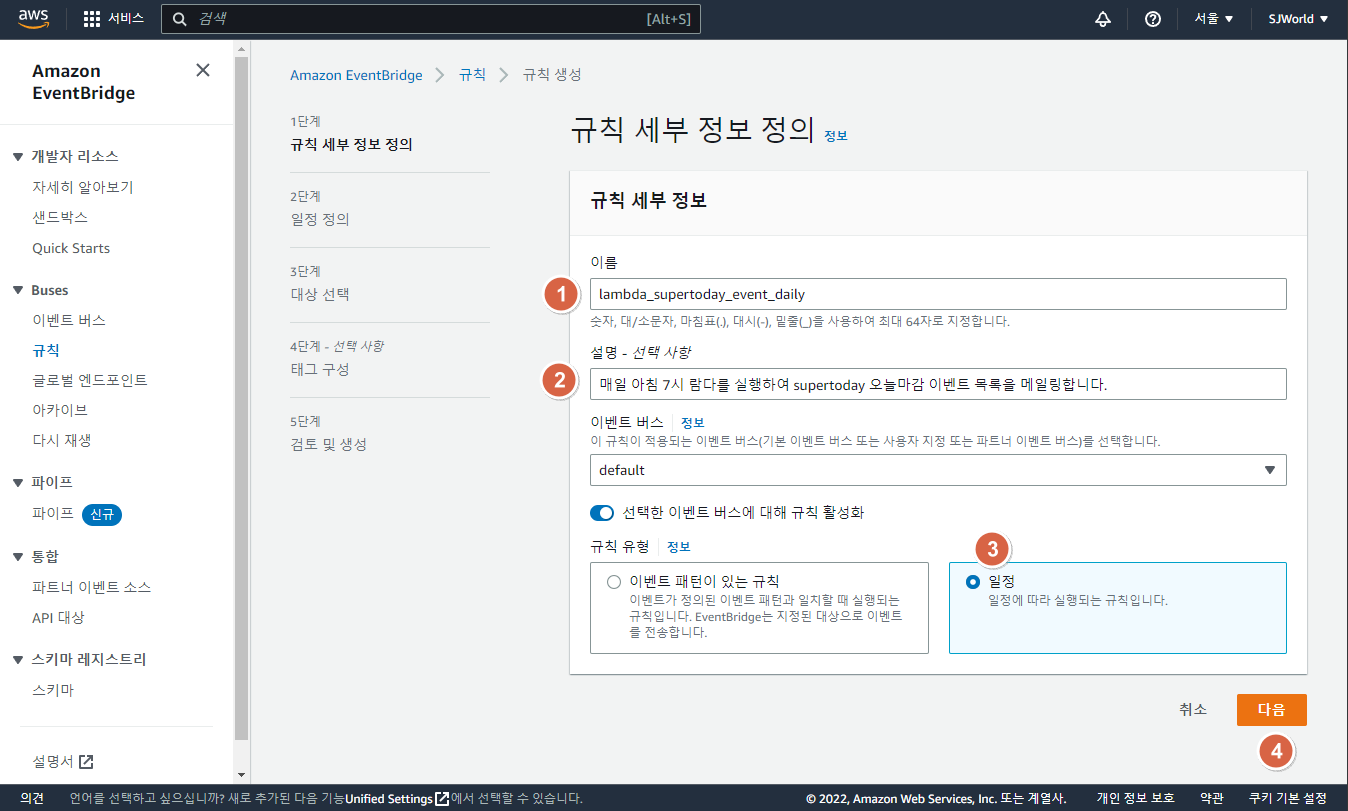Open 의견 feedback in footer
The height and width of the screenshot is (811, 1348).
tap(32, 798)
